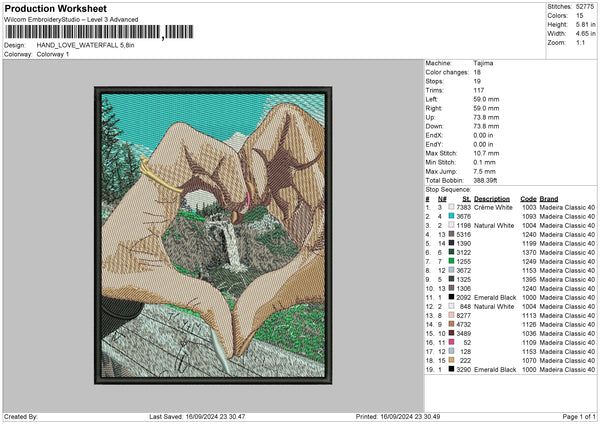Click the barcode under the worksheet title
This screenshot has width=600, height=424.
99,32
